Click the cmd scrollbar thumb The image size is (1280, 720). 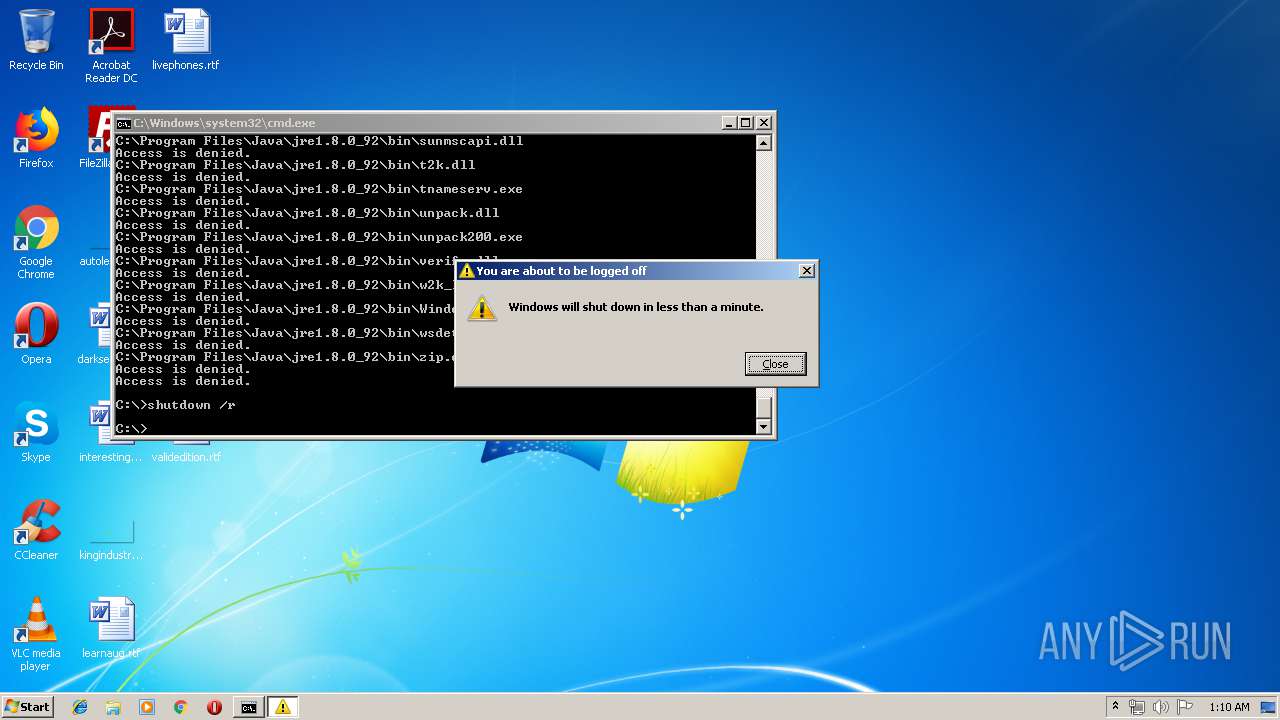point(764,407)
